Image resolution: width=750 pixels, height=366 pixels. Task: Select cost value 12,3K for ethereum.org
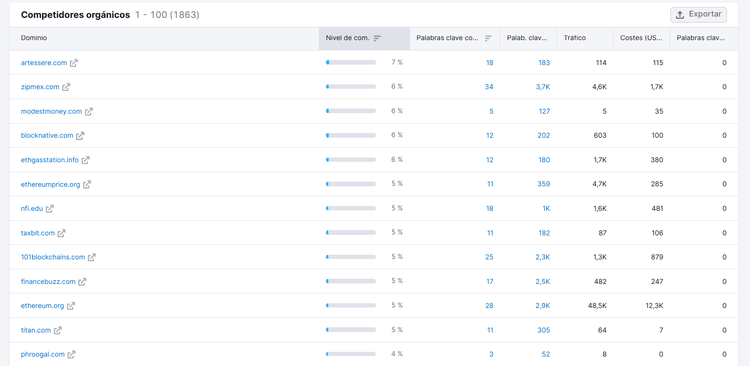(654, 306)
